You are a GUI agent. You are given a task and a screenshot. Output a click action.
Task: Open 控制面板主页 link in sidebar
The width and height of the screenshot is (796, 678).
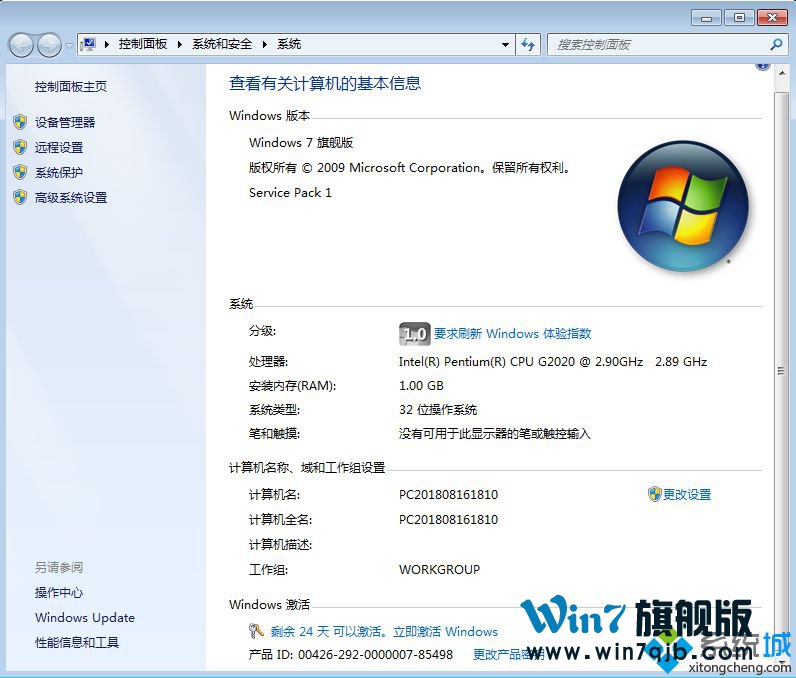pyautogui.click(x=71, y=87)
